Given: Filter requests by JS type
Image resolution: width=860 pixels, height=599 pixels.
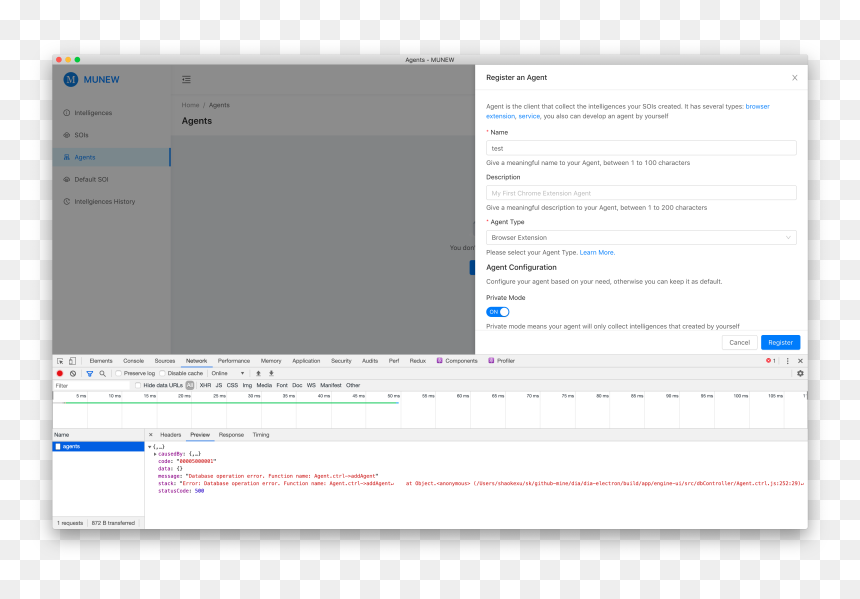Looking at the screenshot, I should (x=219, y=386).
